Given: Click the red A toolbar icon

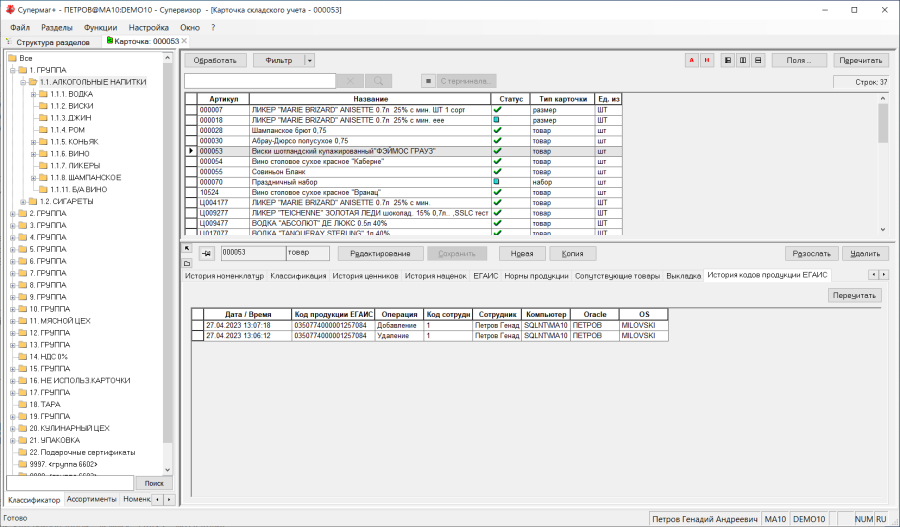Looking at the screenshot, I should click(692, 60).
